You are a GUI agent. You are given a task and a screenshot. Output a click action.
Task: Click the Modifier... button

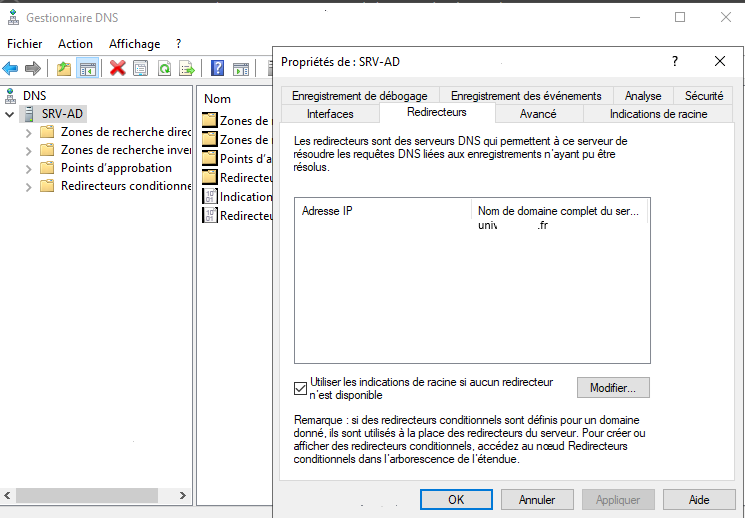(x=613, y=387)
